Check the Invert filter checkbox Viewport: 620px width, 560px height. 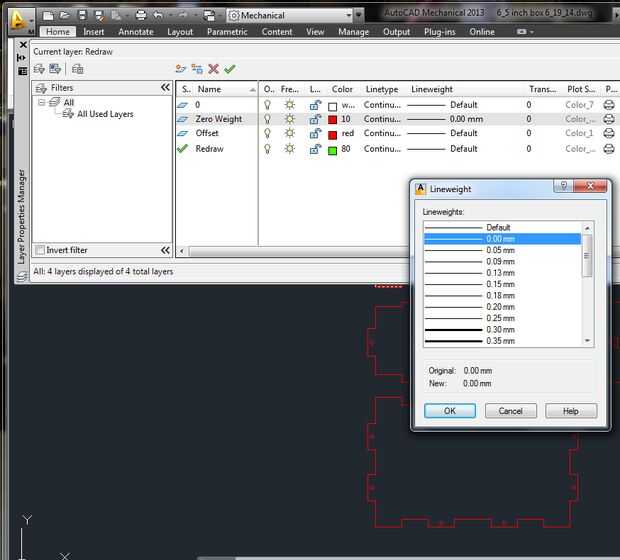coord(40,250)
